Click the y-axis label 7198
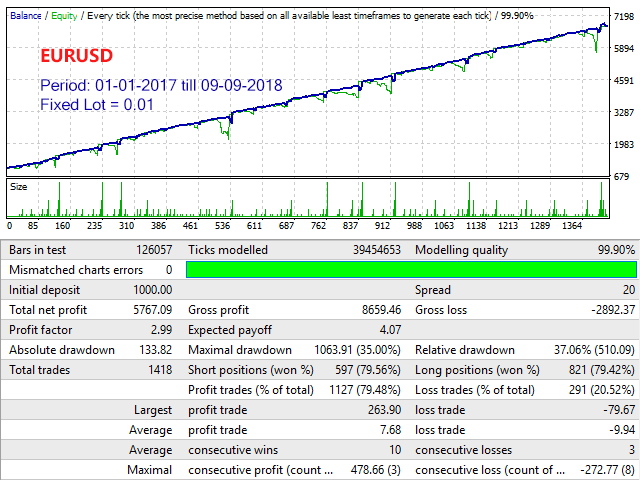 (x=624, y=17)
